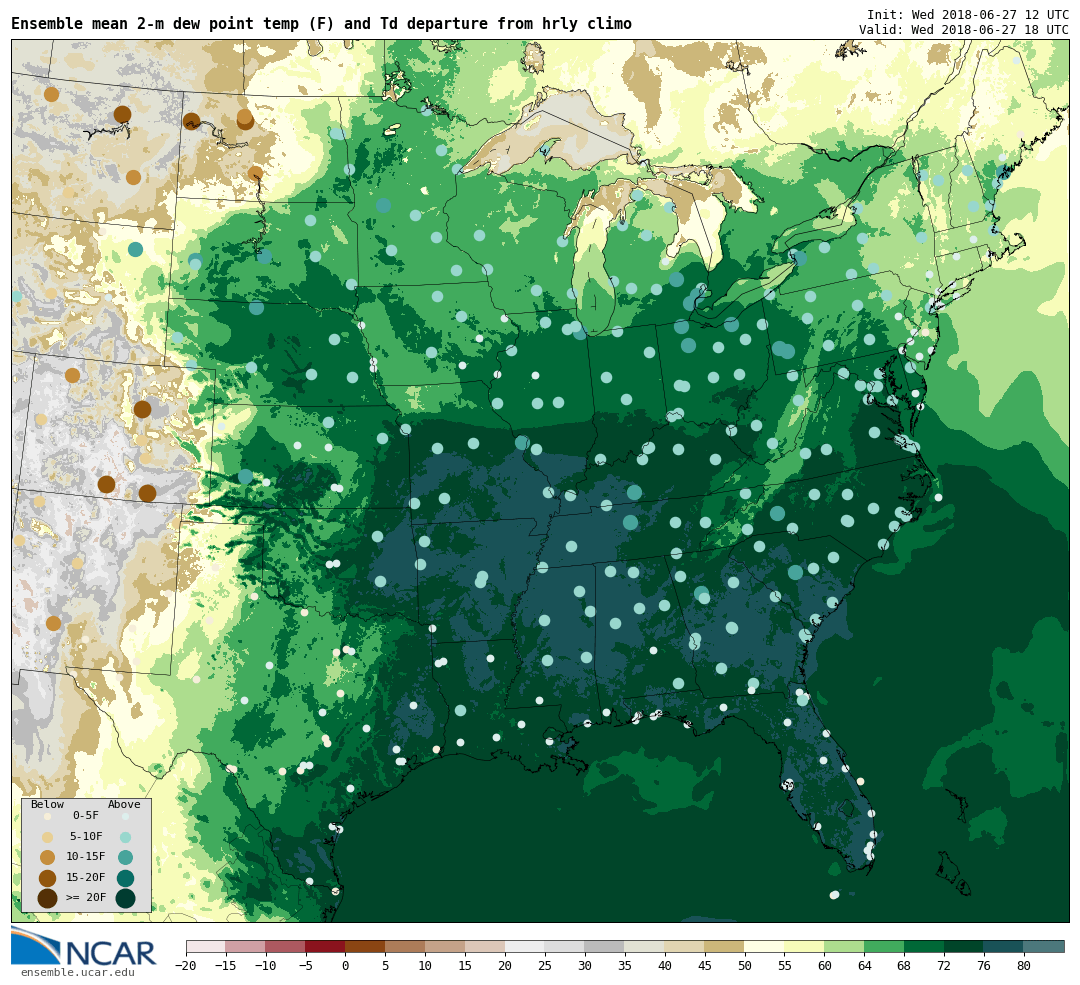Click the Below 5-10F legend dot
1080x985 pixels.
pyautogui.click(x=48, y=837)
